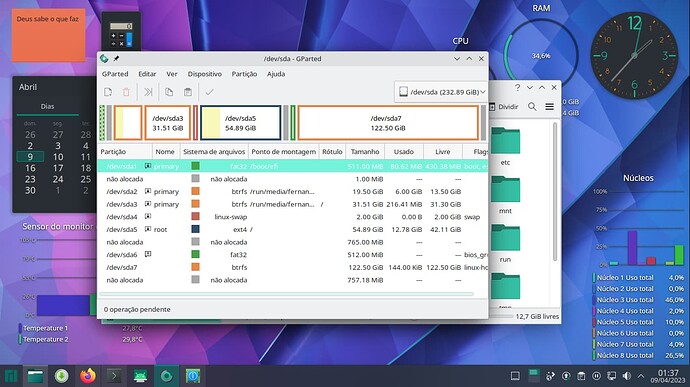690x387 pixels.
Task: Open the Dispositivo menu
Action: click(205, 74)
